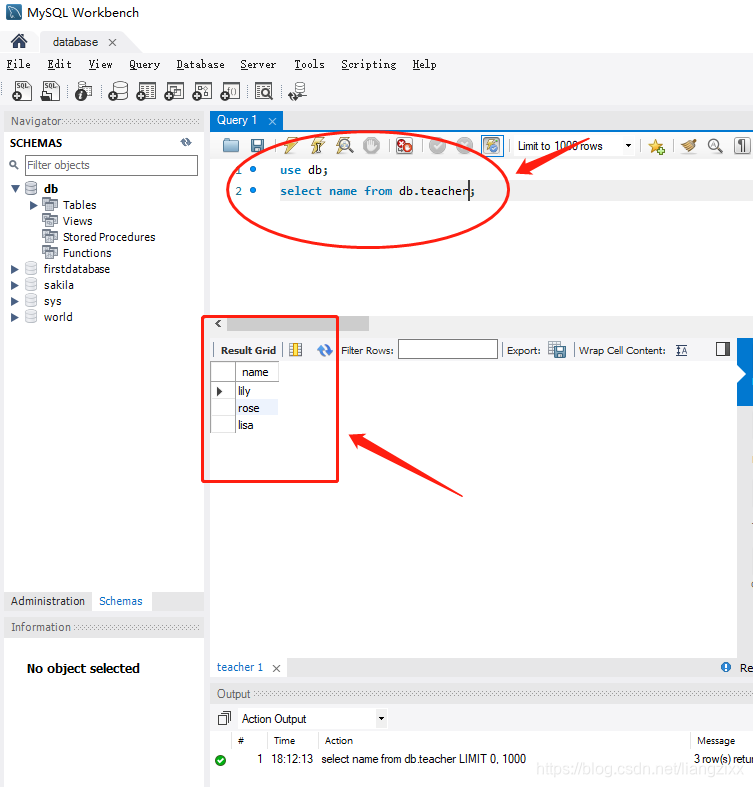Create a new view in active schema

(x=174, y=91)
